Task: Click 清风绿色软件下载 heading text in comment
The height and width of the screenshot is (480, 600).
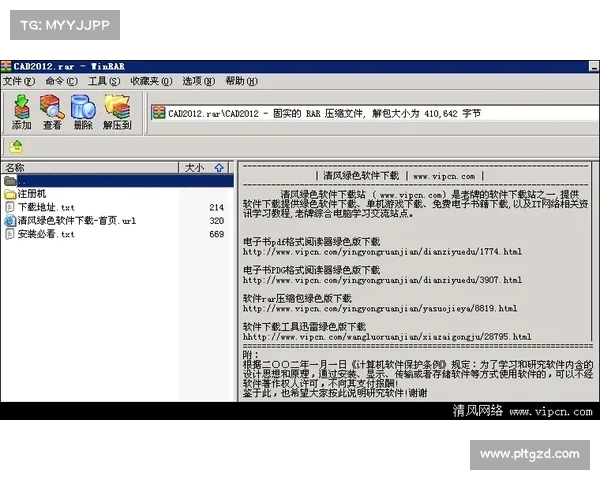Action: click(x=361, y=176)
